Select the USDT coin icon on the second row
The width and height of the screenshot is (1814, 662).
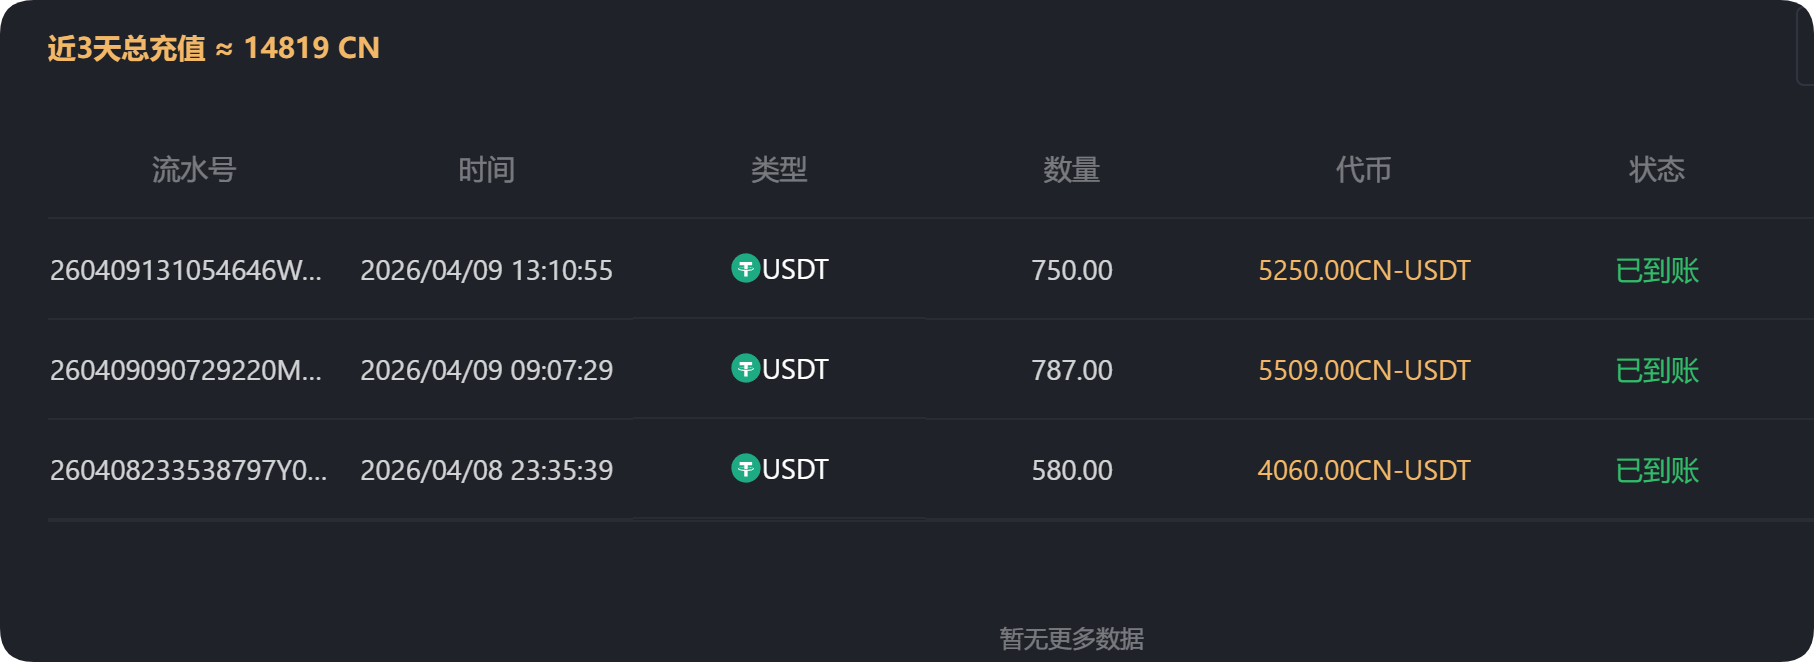click(x=744, y=369)
